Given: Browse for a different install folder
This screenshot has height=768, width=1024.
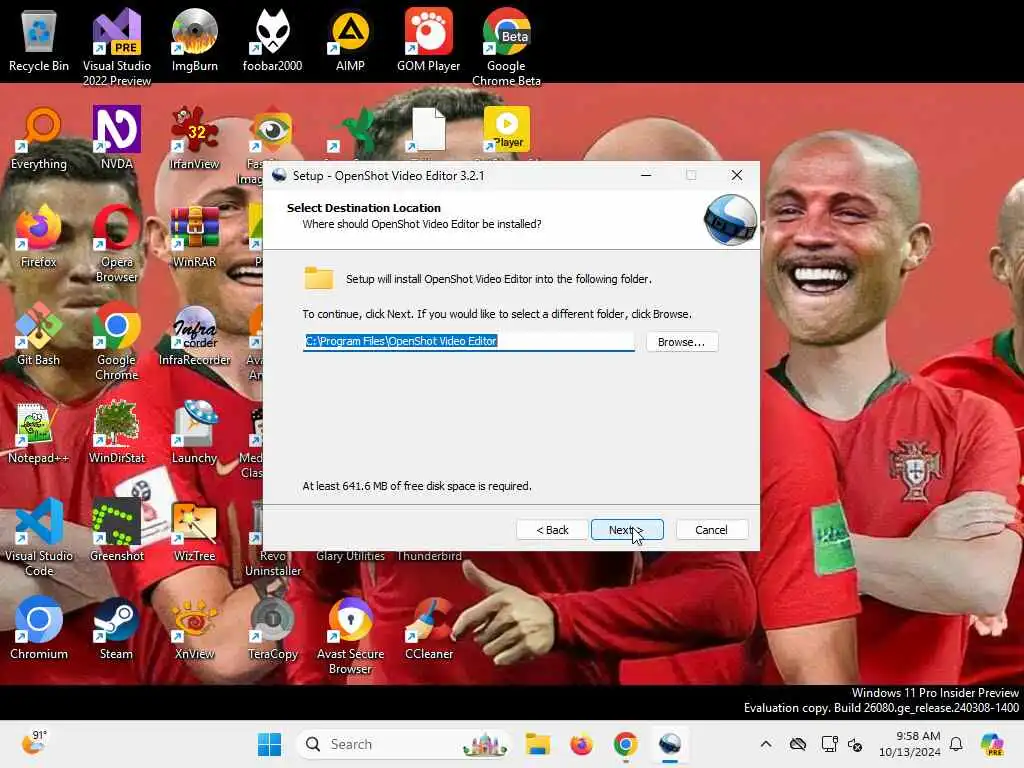Looking at the screenshot, I should coord(681,342).
